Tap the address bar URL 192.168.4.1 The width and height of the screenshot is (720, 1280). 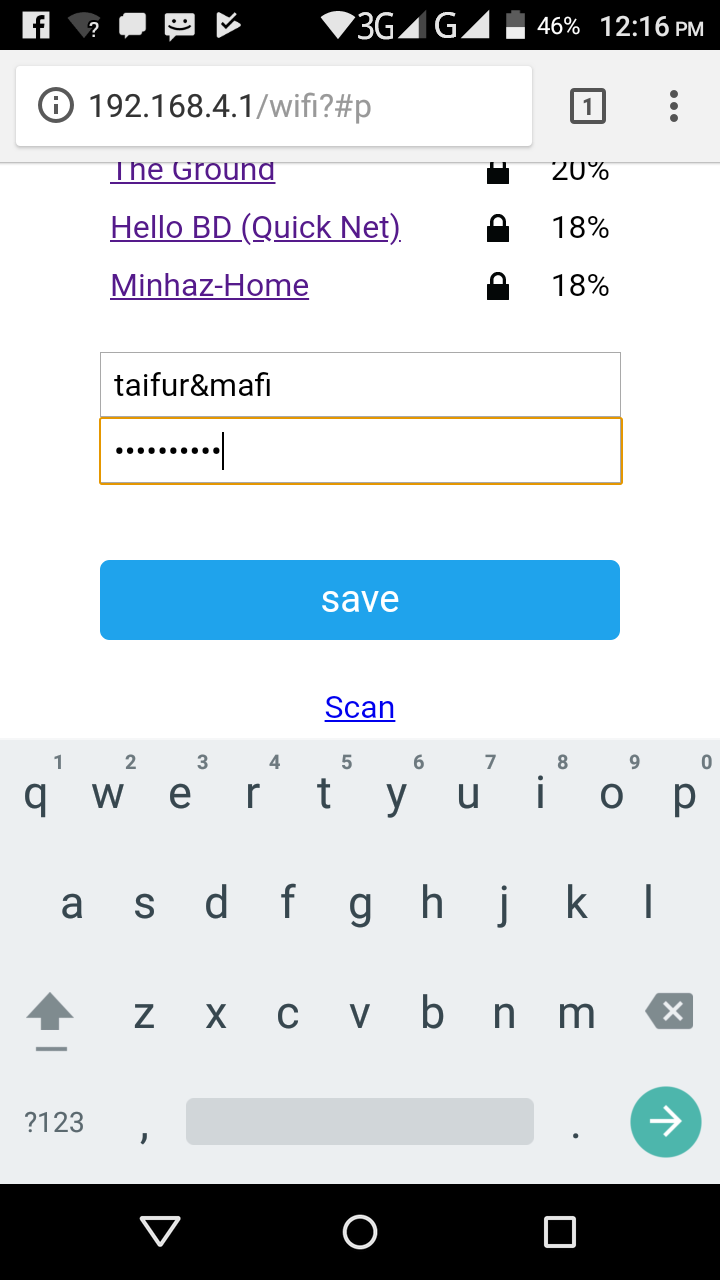230,106
